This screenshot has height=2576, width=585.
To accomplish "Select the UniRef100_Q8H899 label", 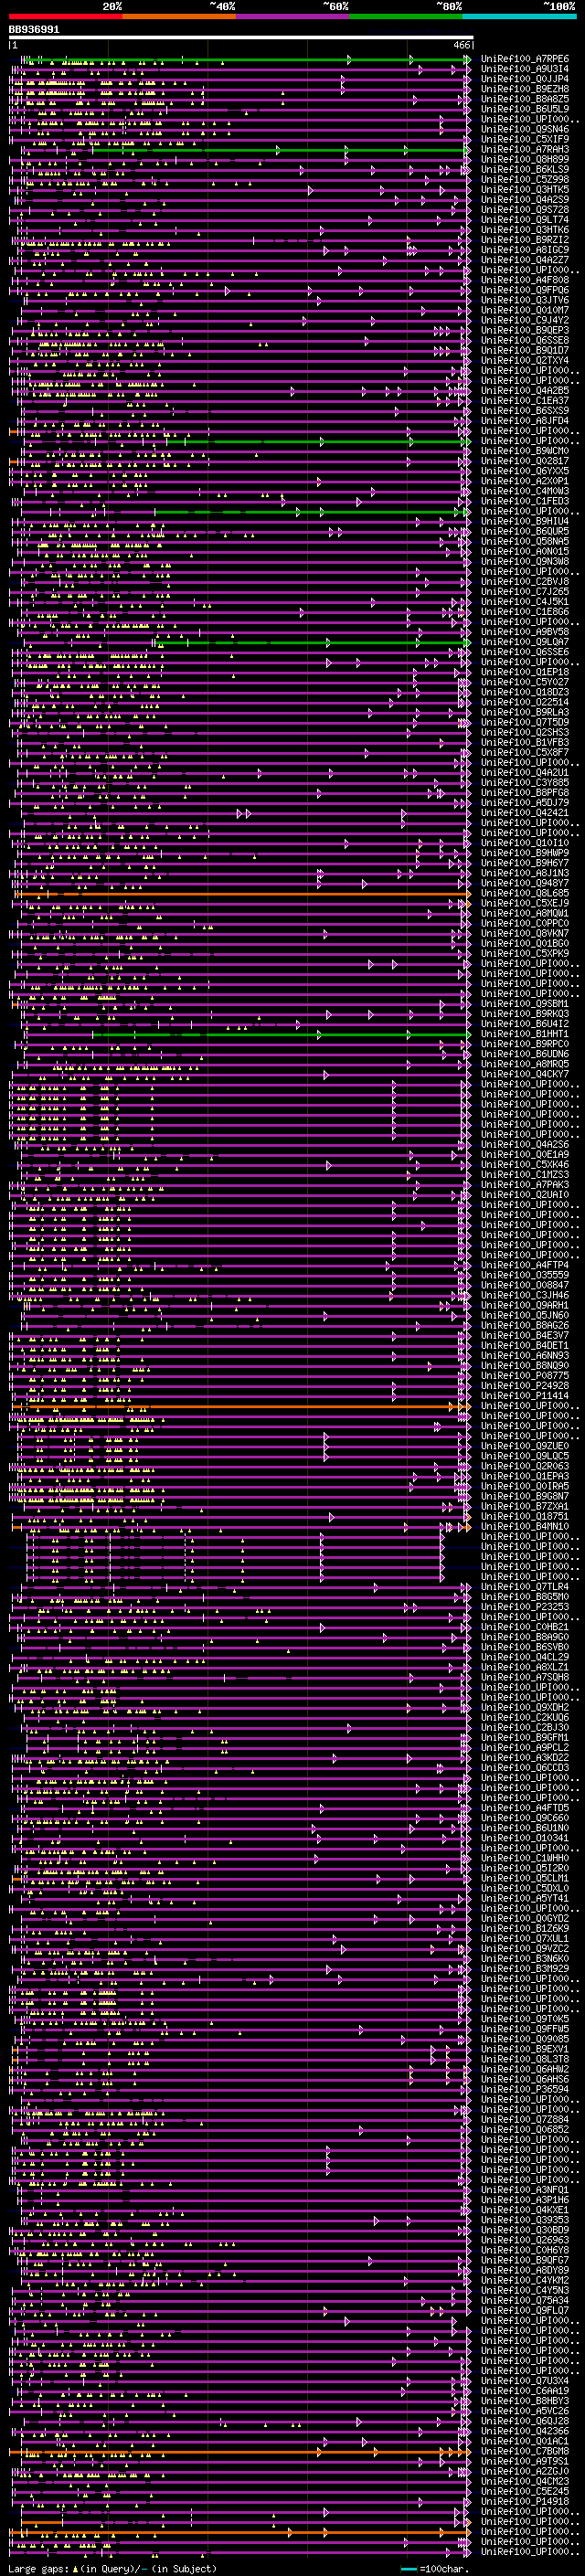I will click(524, 159).
